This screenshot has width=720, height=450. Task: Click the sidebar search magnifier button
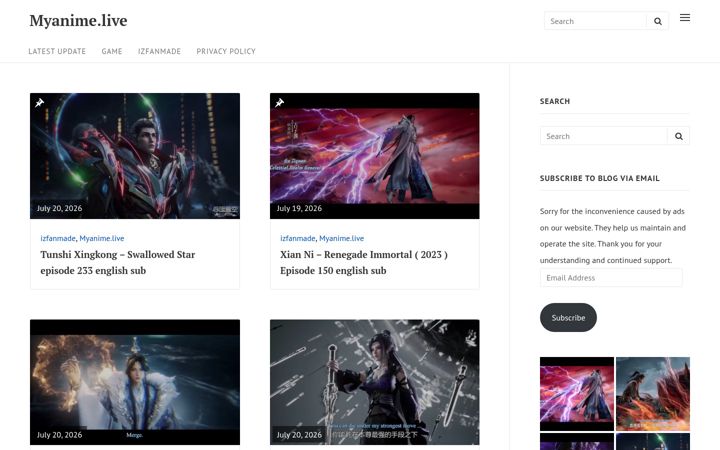point(678,136)
